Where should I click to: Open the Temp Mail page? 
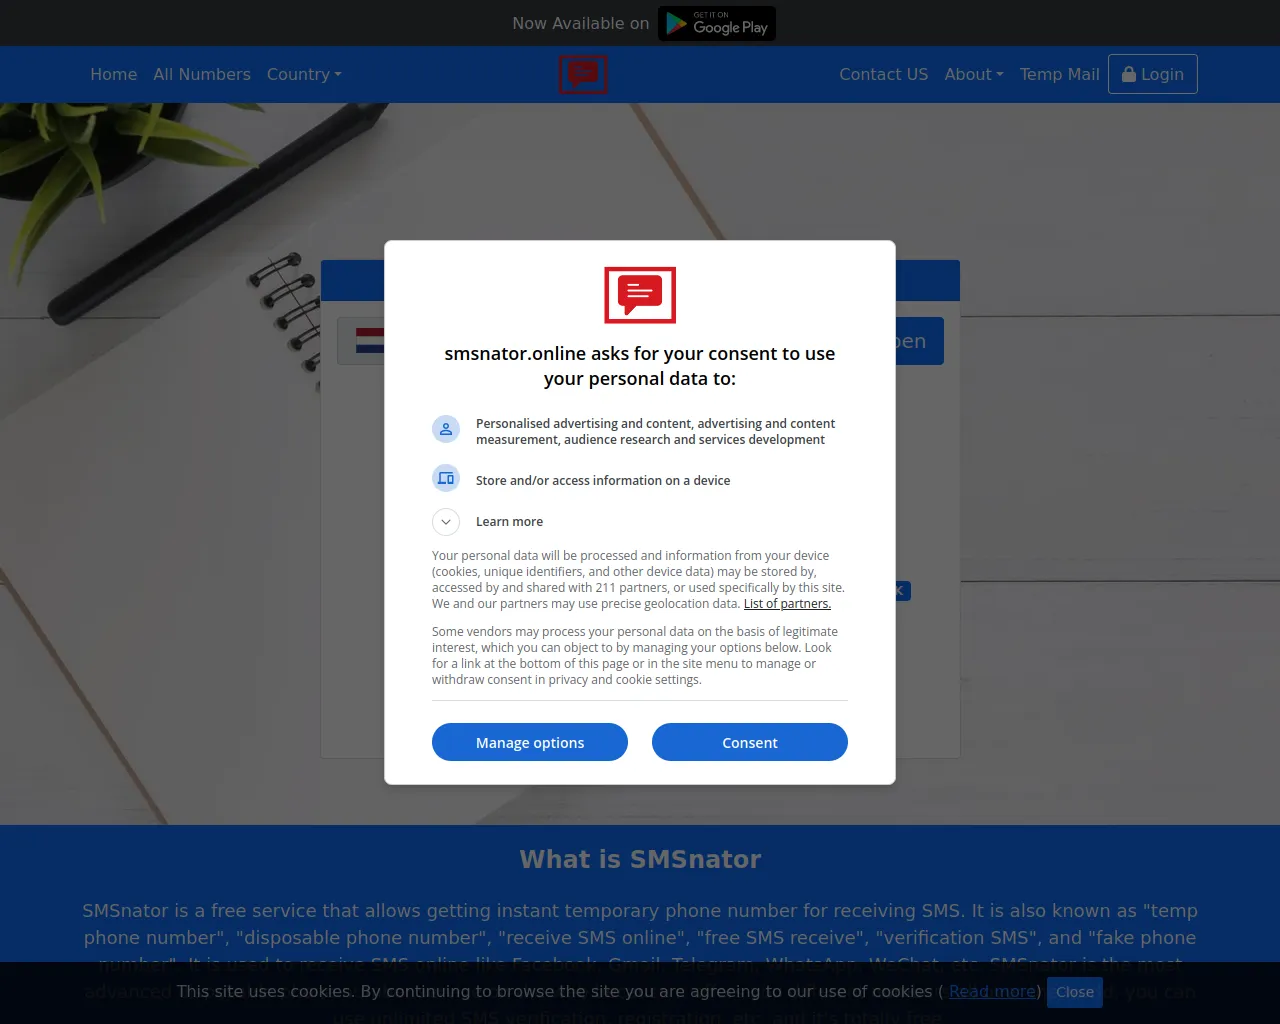click(x=1060, y=74)
